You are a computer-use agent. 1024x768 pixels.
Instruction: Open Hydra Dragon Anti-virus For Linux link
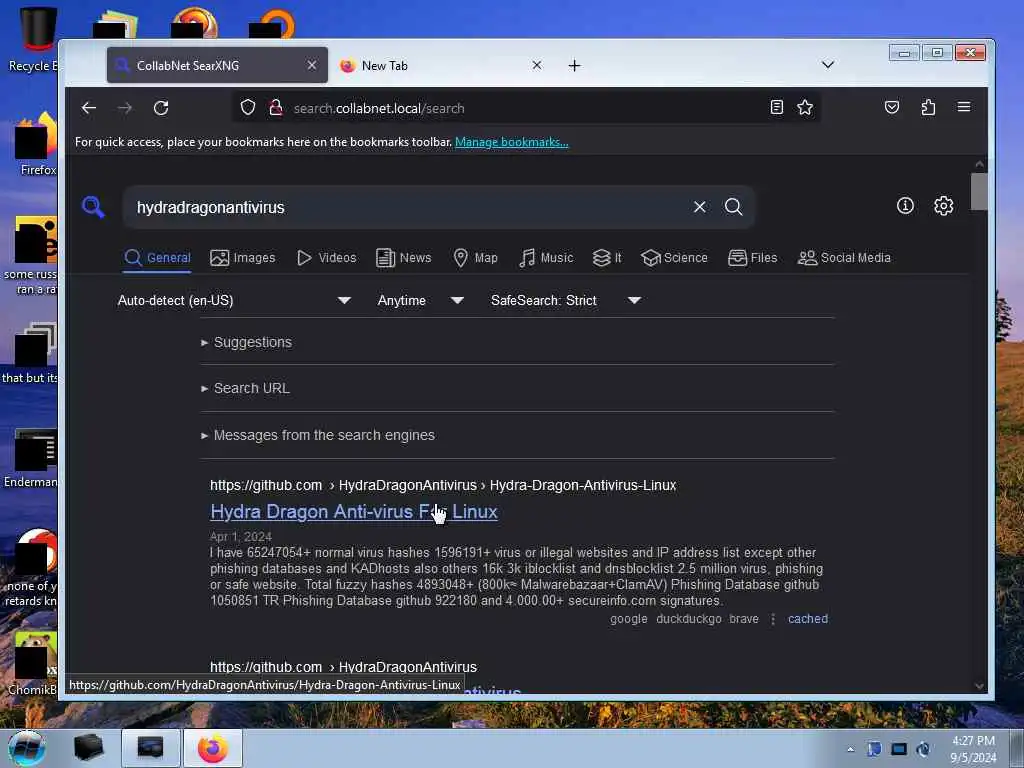tap(353, 511)
